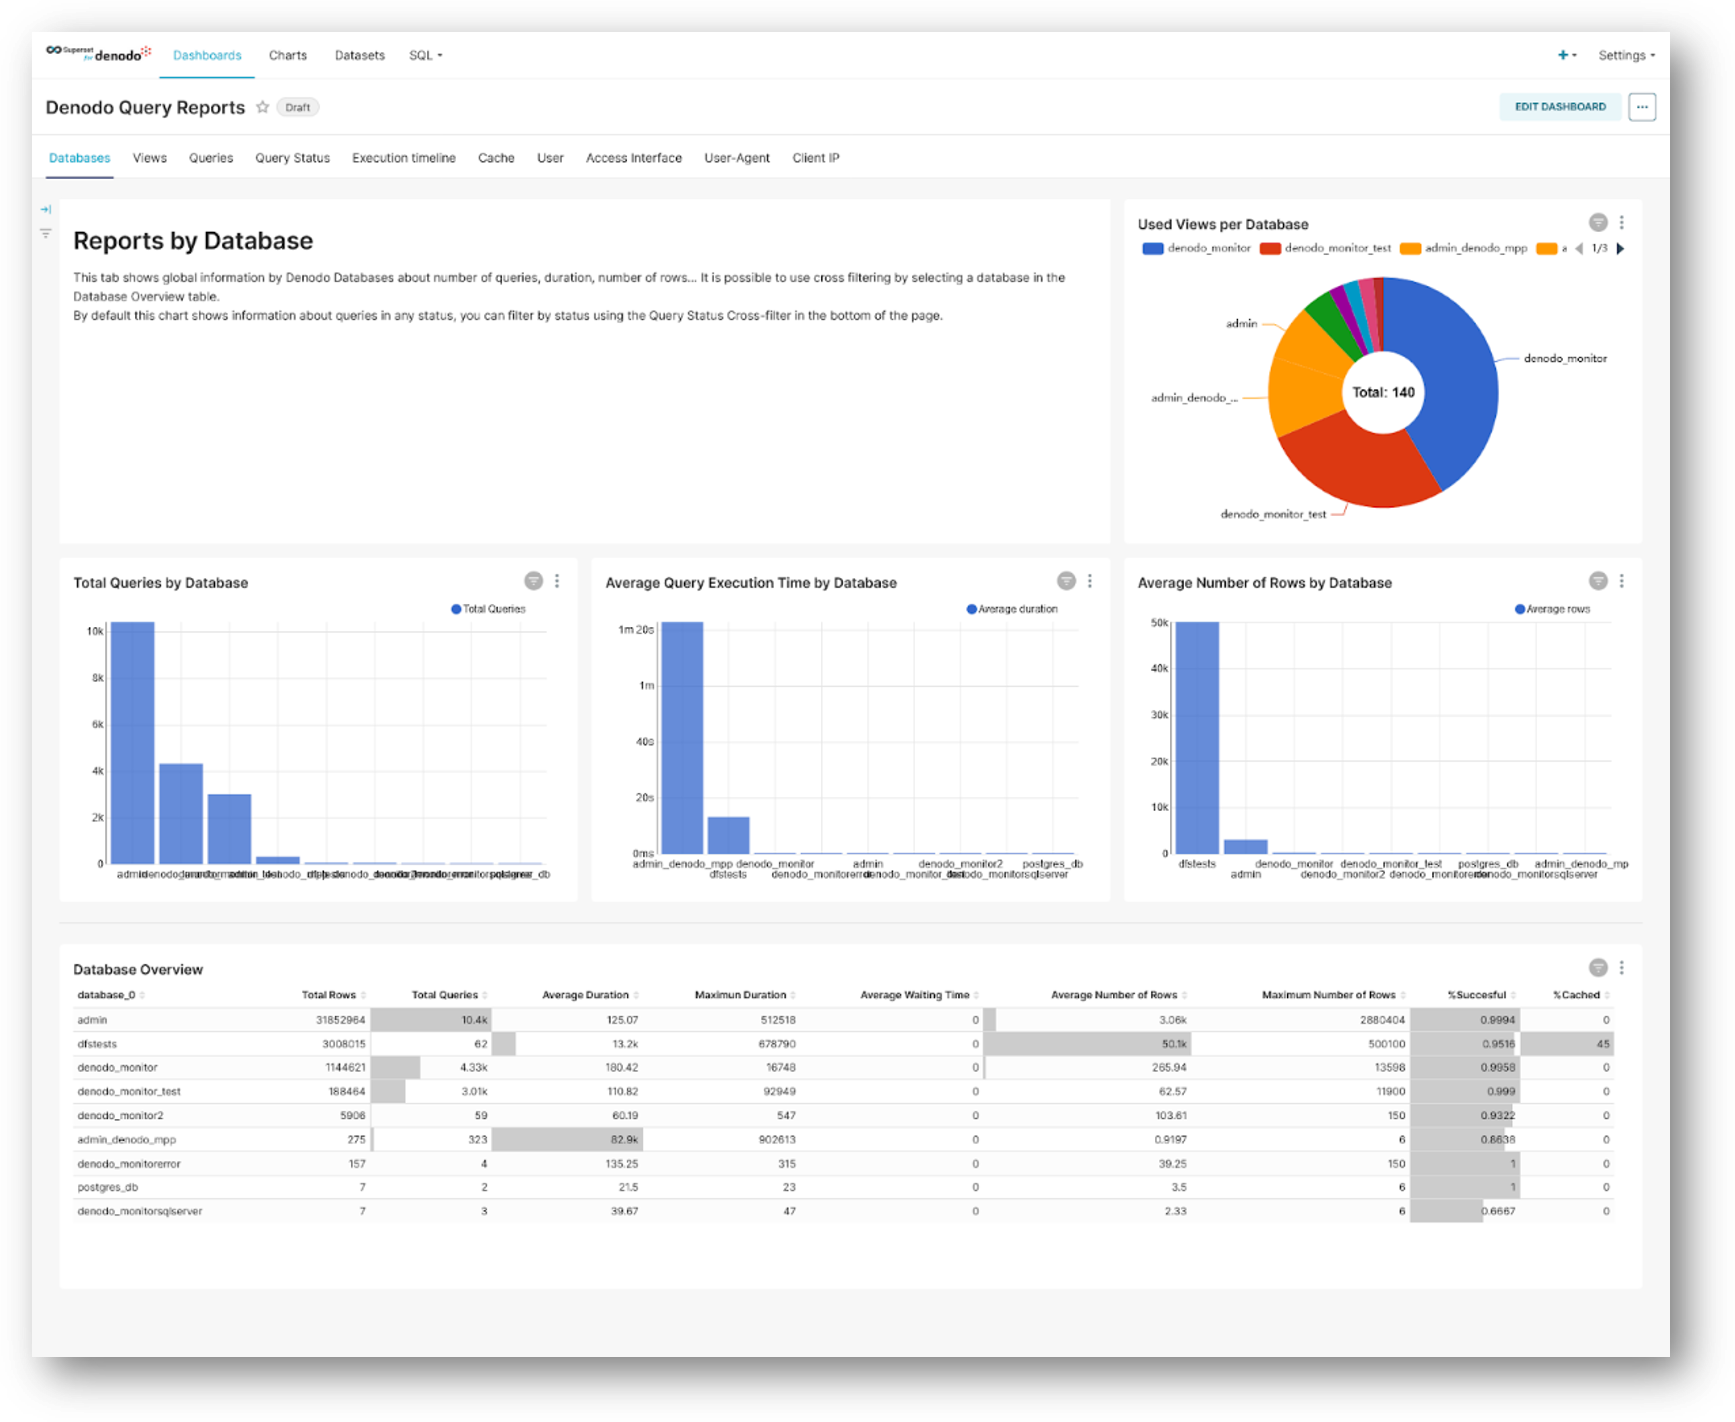Open the Settings dropdown

pyautogui.click(x=1626, y=56)
